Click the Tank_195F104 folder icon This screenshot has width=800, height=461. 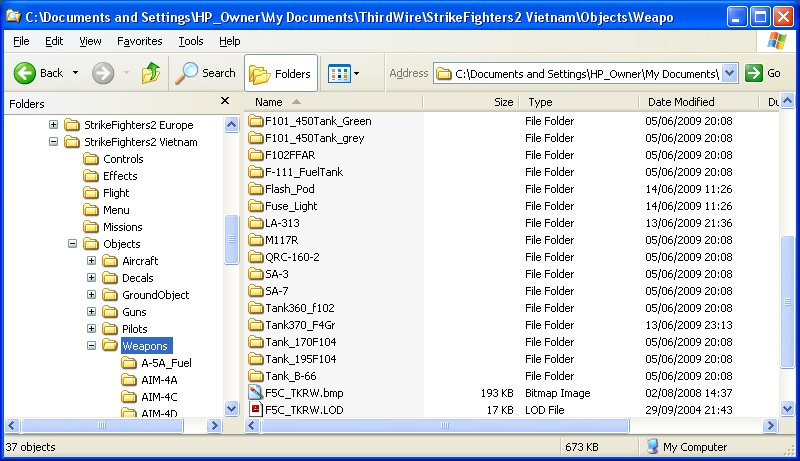[256, 359]
